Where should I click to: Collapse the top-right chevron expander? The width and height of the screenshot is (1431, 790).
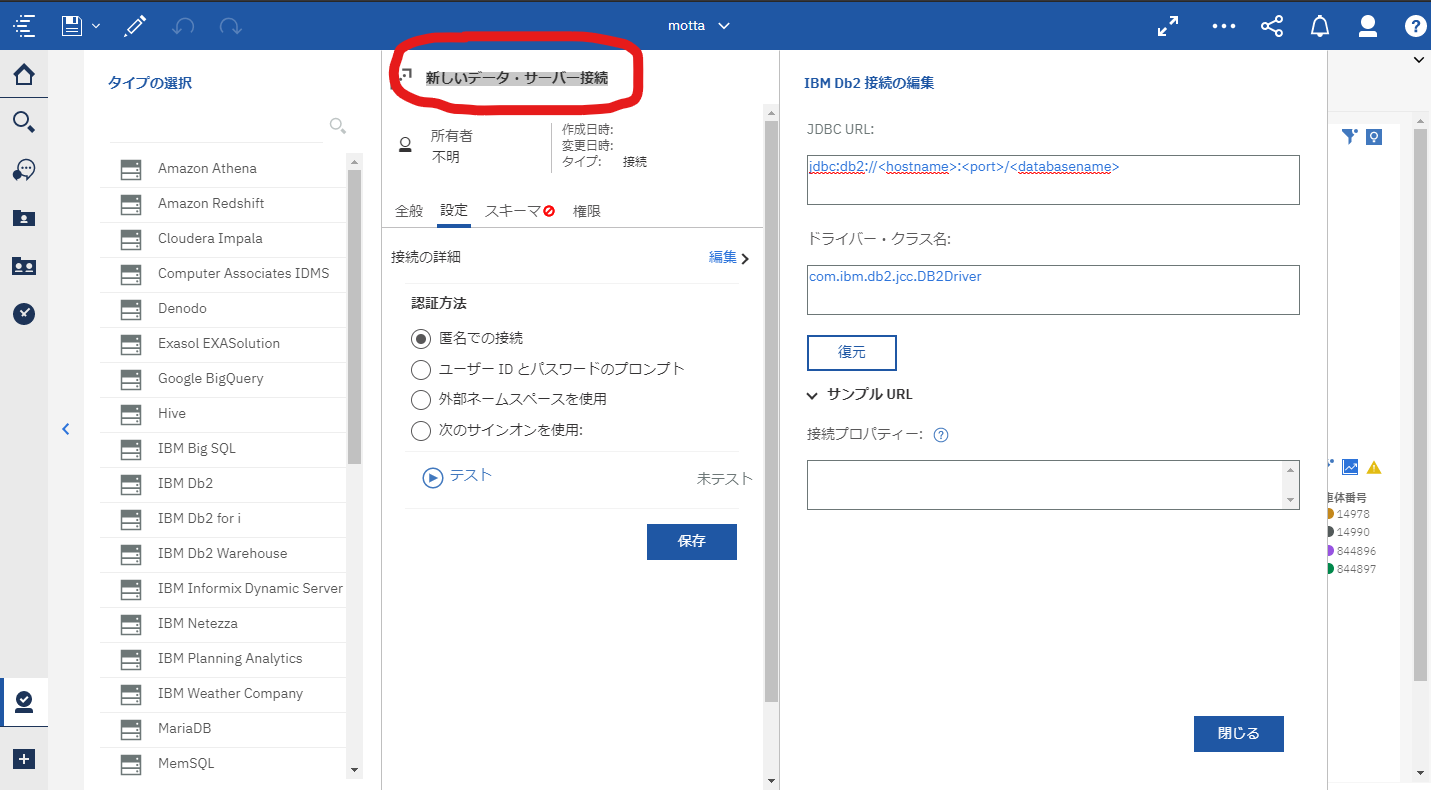click(1419, 60)
